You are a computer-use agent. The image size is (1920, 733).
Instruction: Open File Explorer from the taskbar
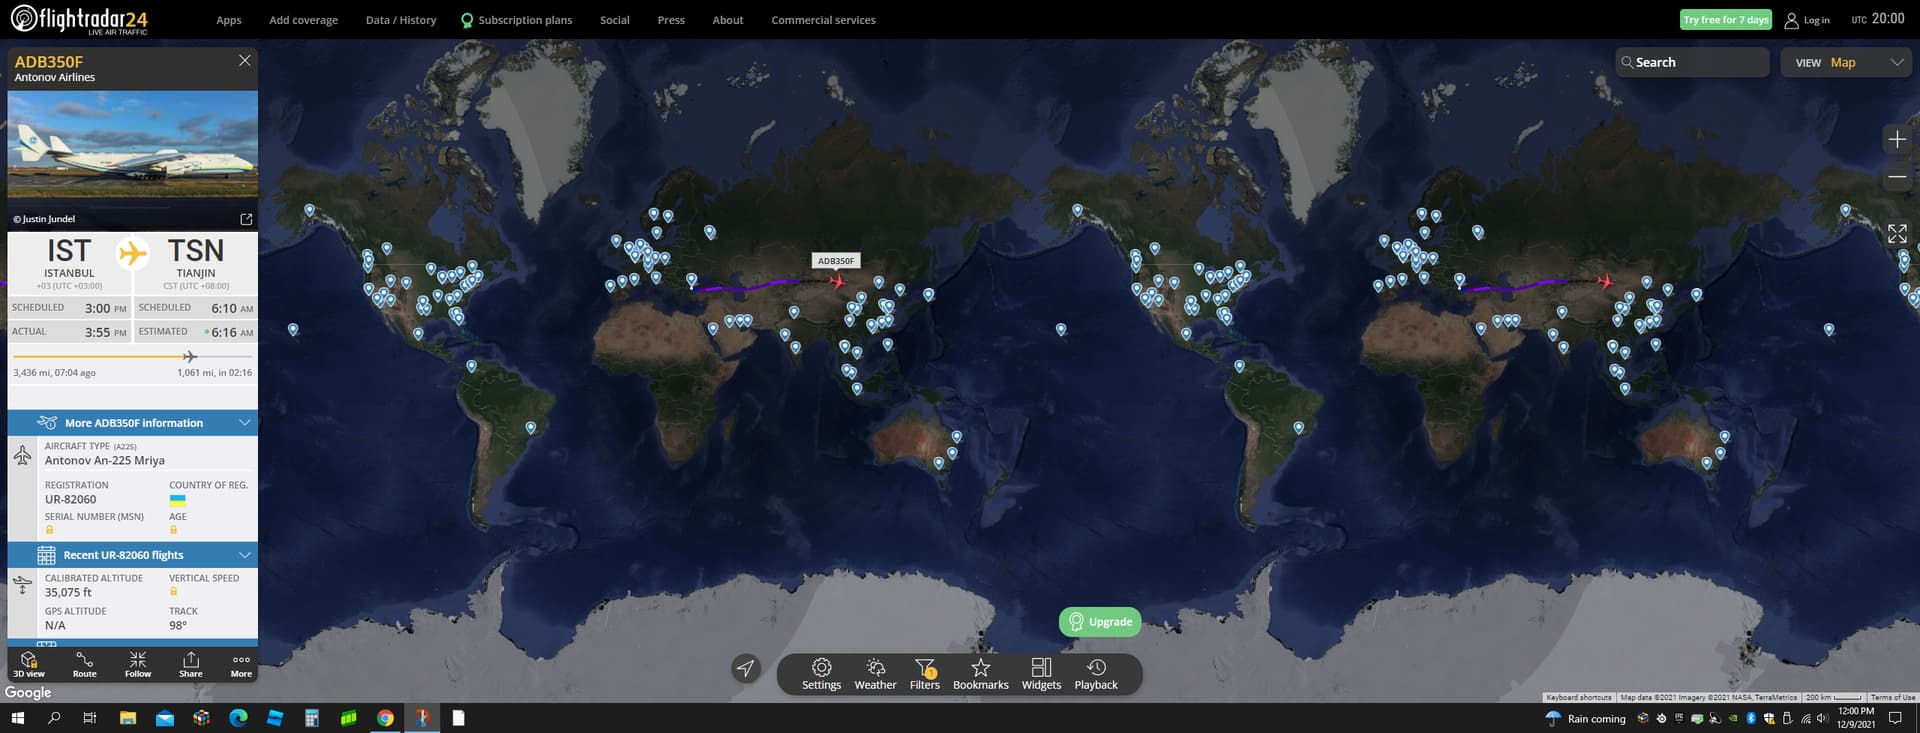pyautogui.click(x=128, y=718)
